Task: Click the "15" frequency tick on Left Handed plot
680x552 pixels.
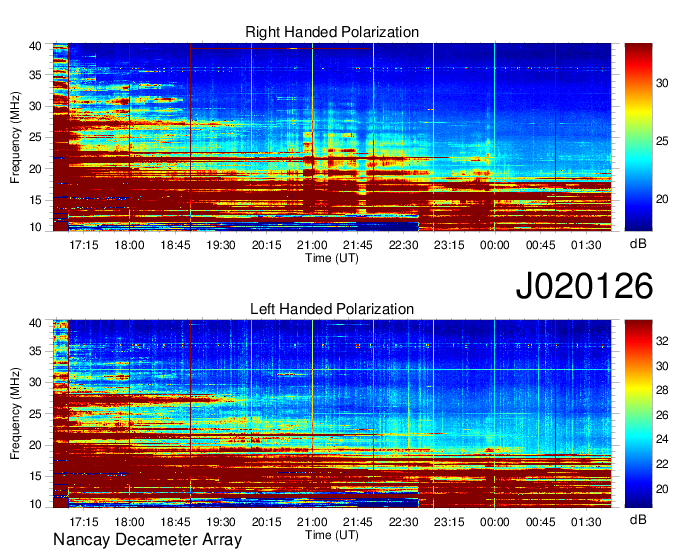Action: 35,476
